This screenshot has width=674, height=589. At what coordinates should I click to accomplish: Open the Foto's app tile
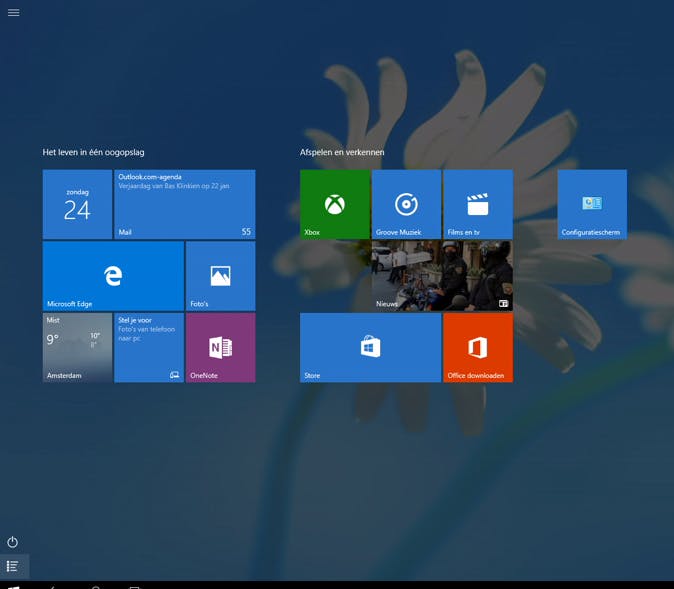pyautogui.click(x=220, y=276)
